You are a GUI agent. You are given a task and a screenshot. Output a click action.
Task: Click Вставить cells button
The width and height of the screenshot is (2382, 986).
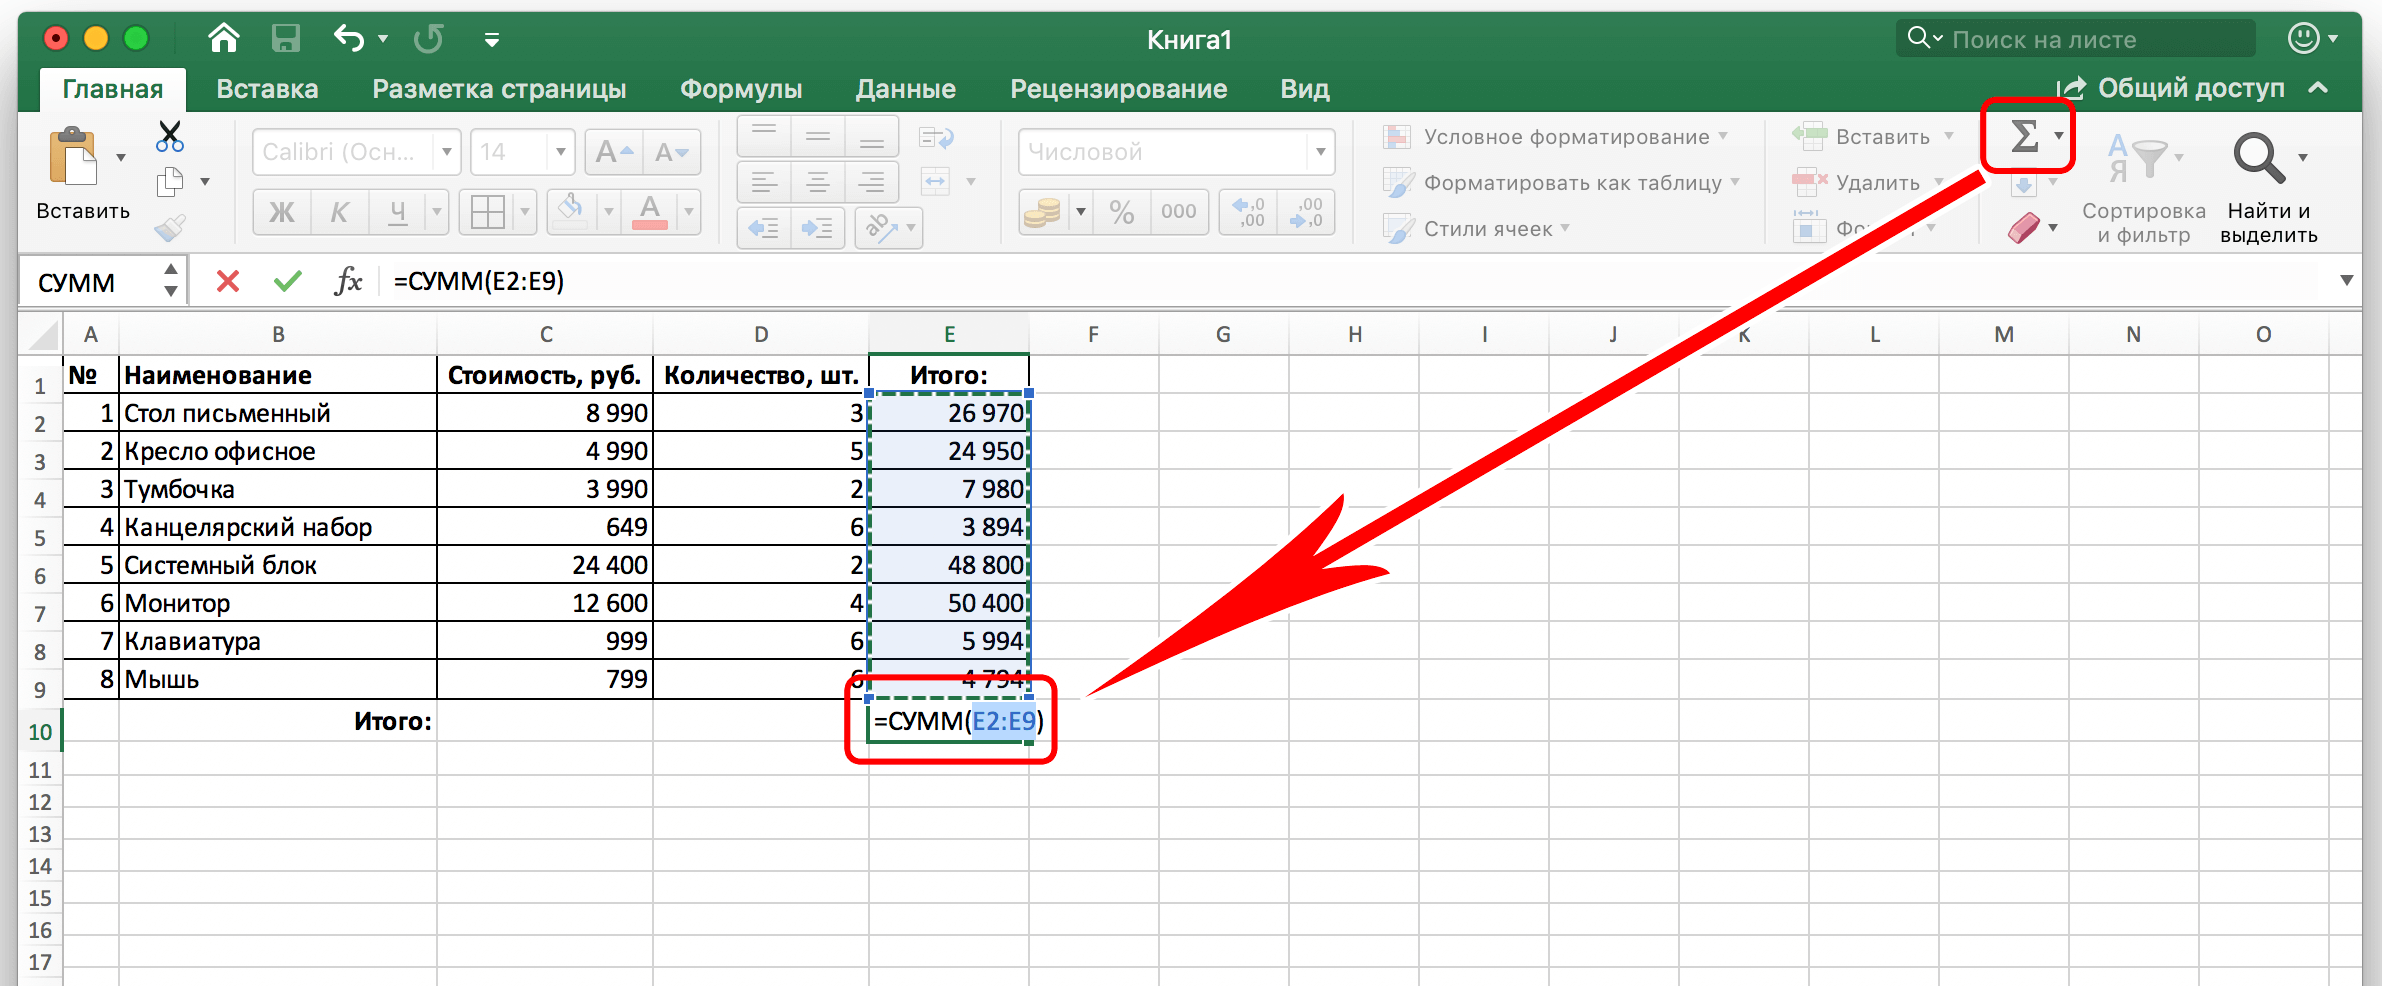pyautogui.click(x=1862, y=137)
